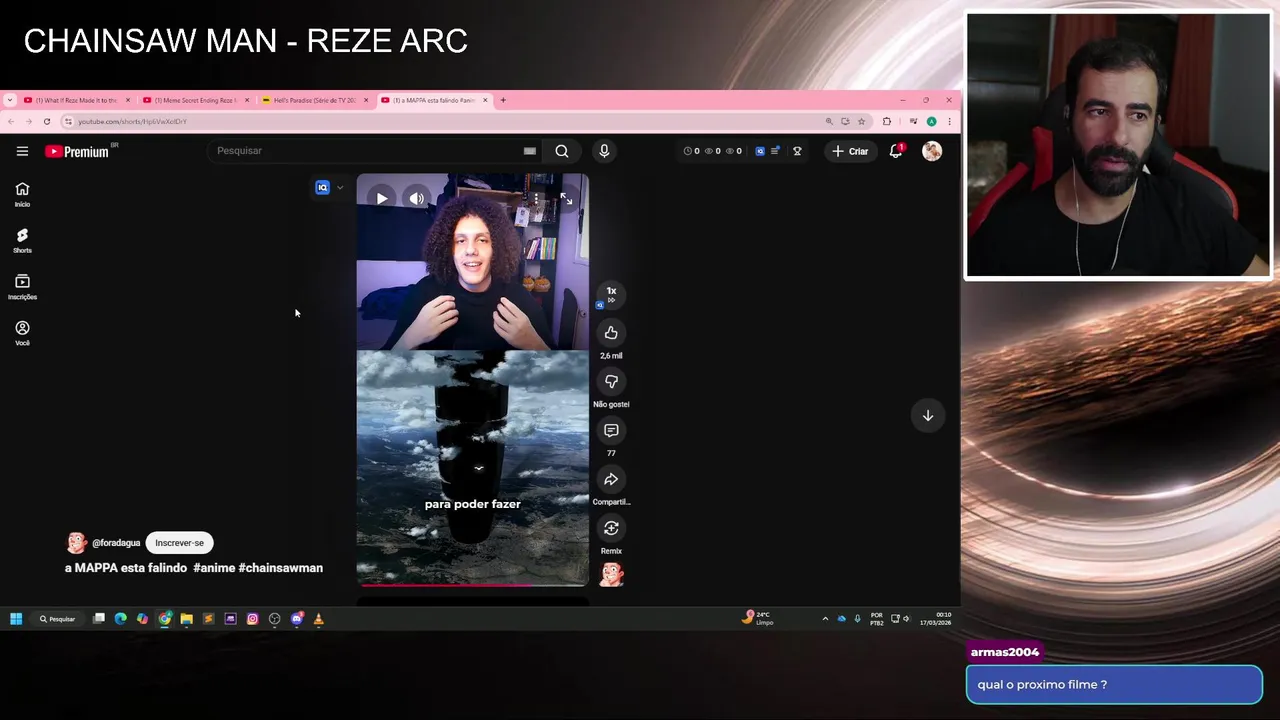The width and height of the screenshot is (1280, 720).
Task: Click the Não gostei dislike button
Action: point(611,382)
